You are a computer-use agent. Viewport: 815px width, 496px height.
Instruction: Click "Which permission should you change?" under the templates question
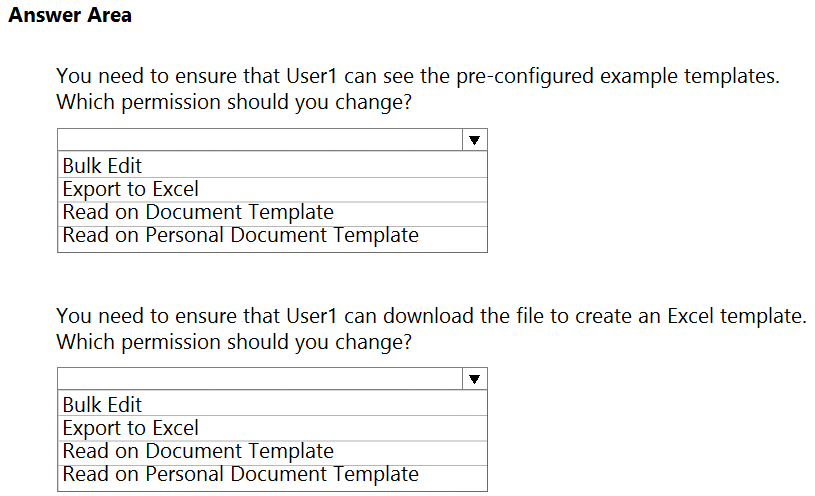point(234,102)
